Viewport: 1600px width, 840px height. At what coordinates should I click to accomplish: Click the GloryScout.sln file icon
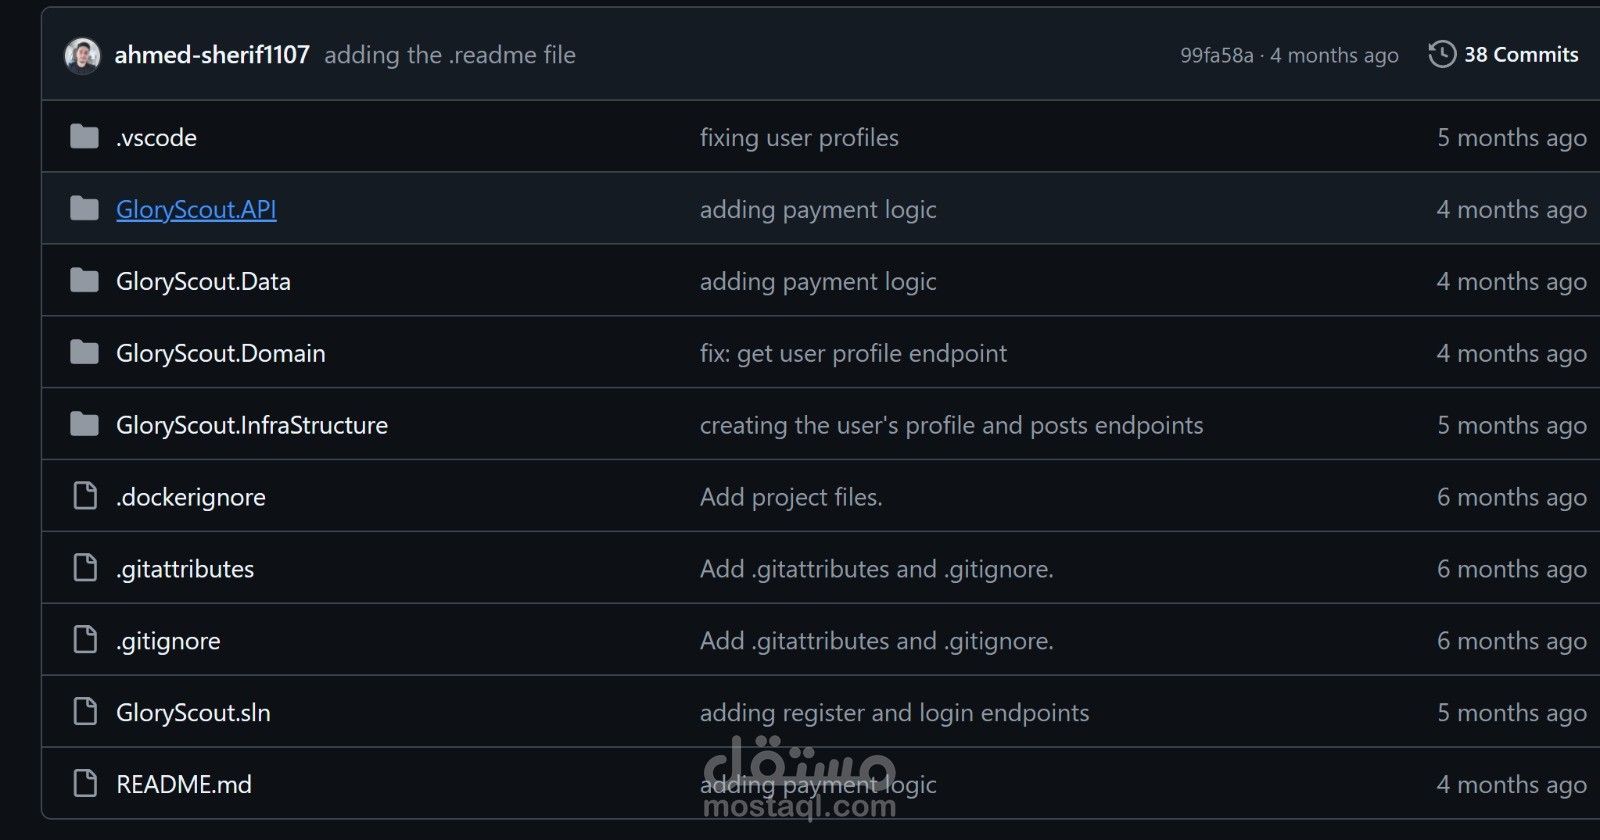click(86, 712)
